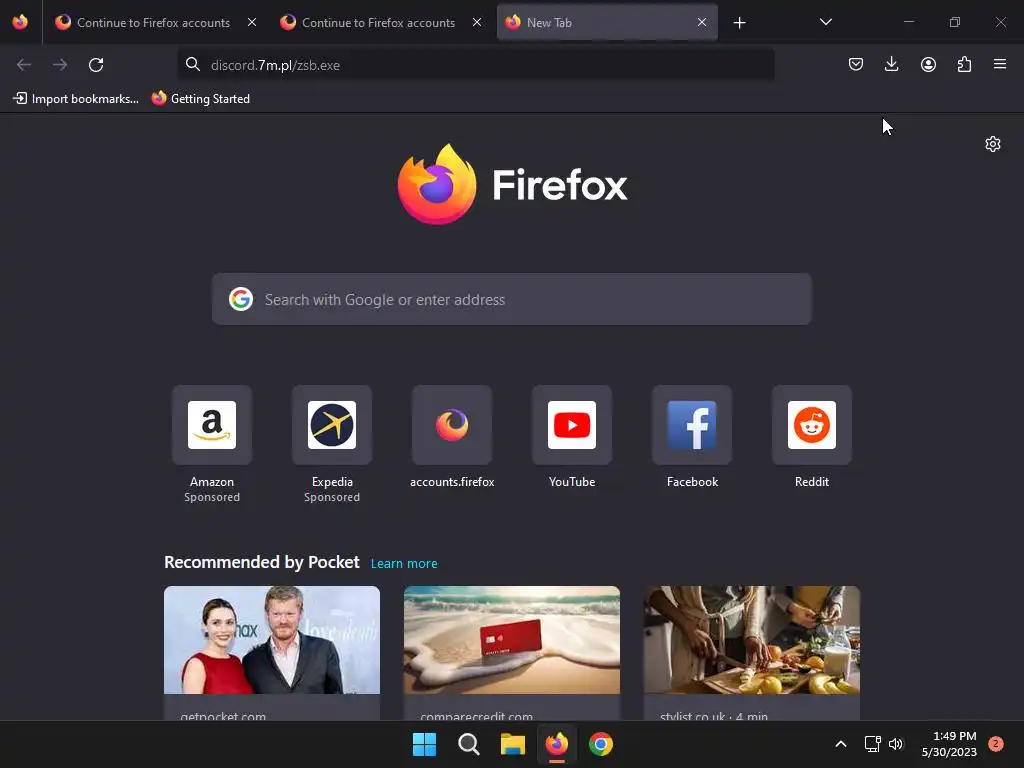Expand the list all tabs dropdown

tap(825, 22)
